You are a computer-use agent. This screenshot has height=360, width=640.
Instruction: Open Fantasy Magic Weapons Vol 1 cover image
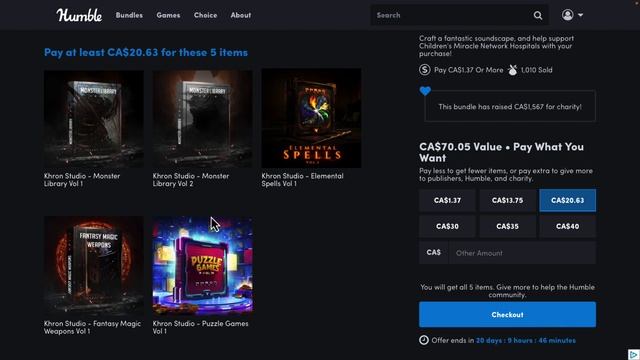[93, 266]
